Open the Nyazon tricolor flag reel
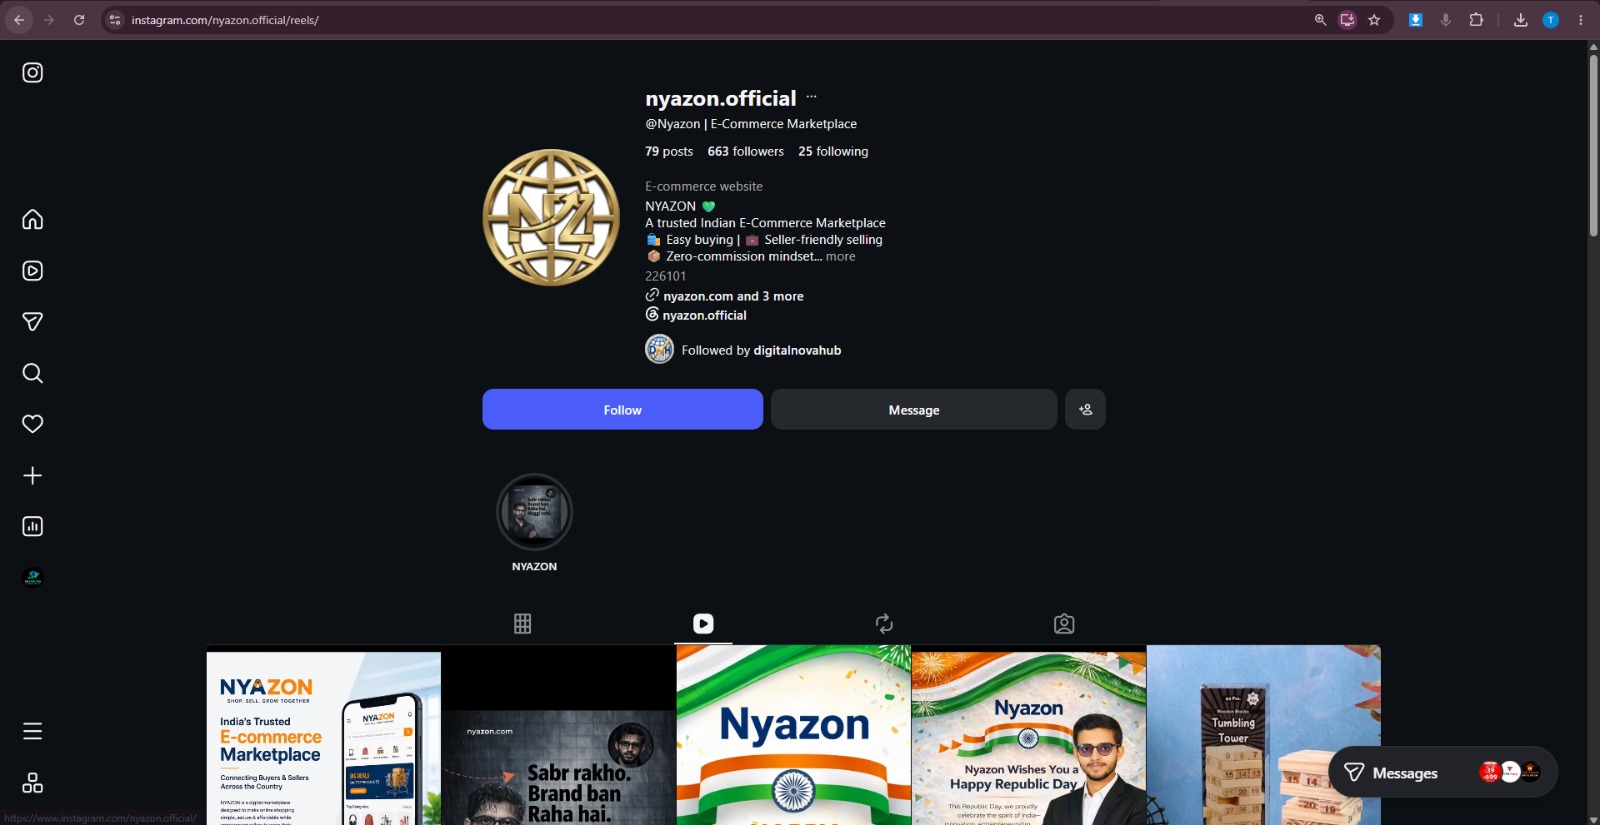The width and height of the screenshot is (1600, 825). click(794, 736)
